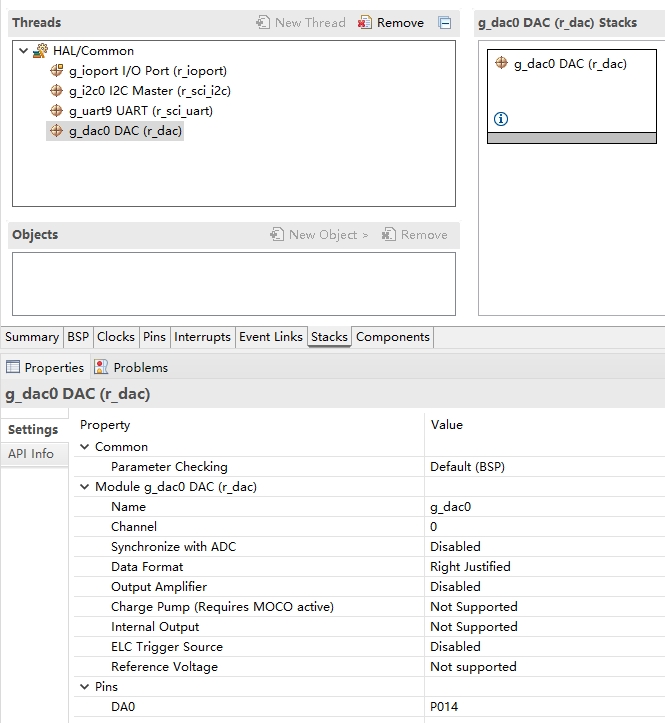The width and height of the screenshot is (665, 723).
Task: Open Parameter Checking value Default (BSP)
Action: coord(545,467)
